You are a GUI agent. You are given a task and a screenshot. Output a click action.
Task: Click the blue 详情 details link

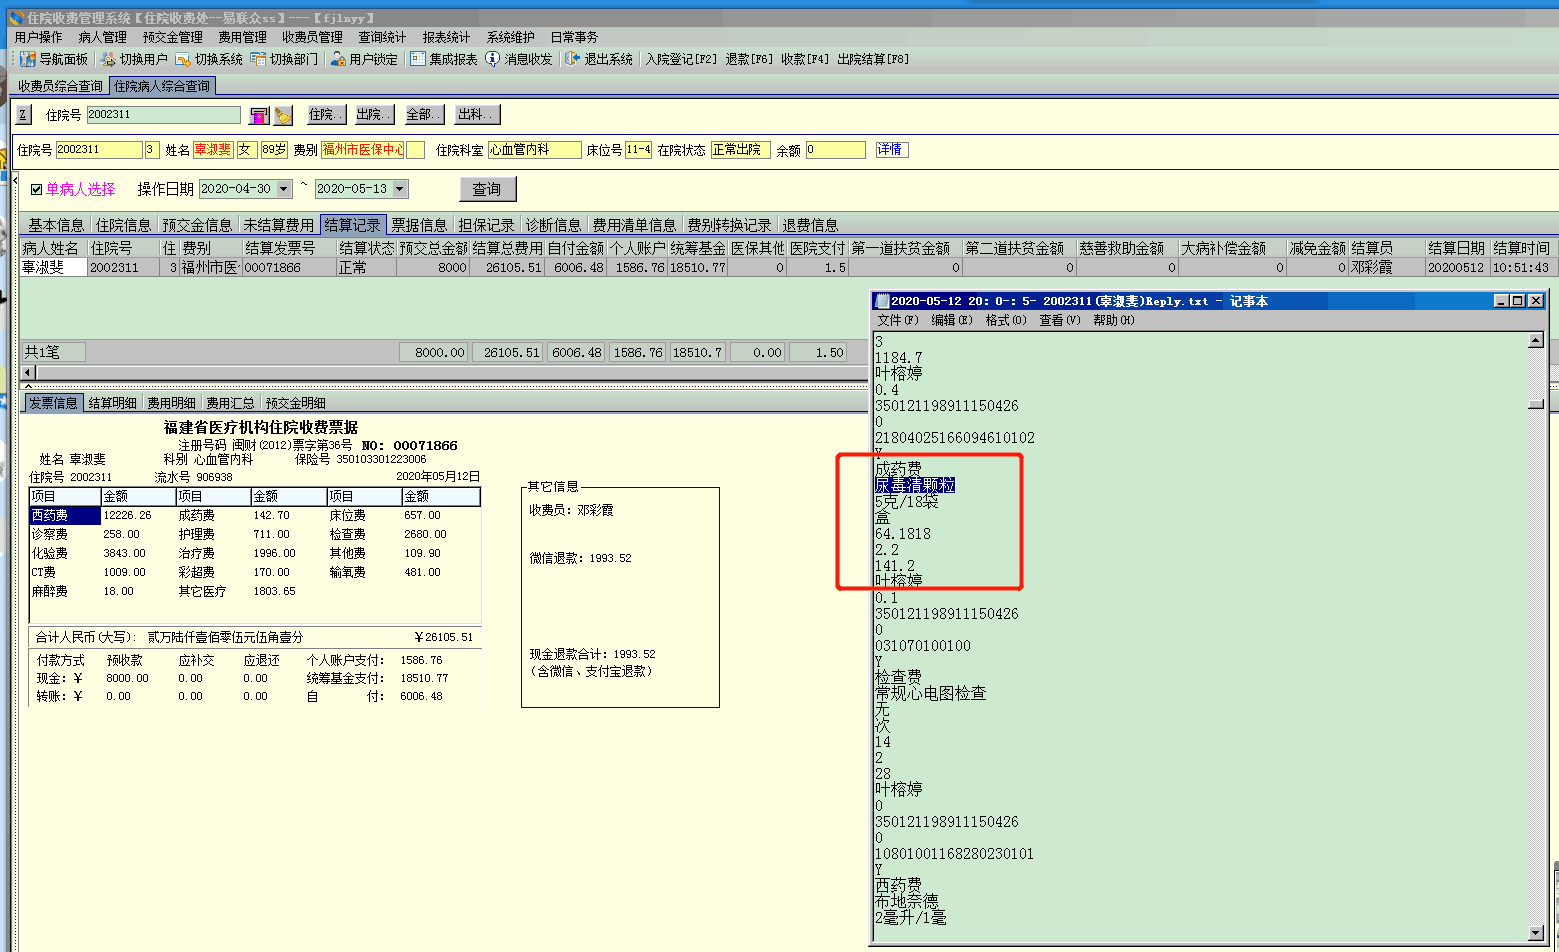click(890, 150)
